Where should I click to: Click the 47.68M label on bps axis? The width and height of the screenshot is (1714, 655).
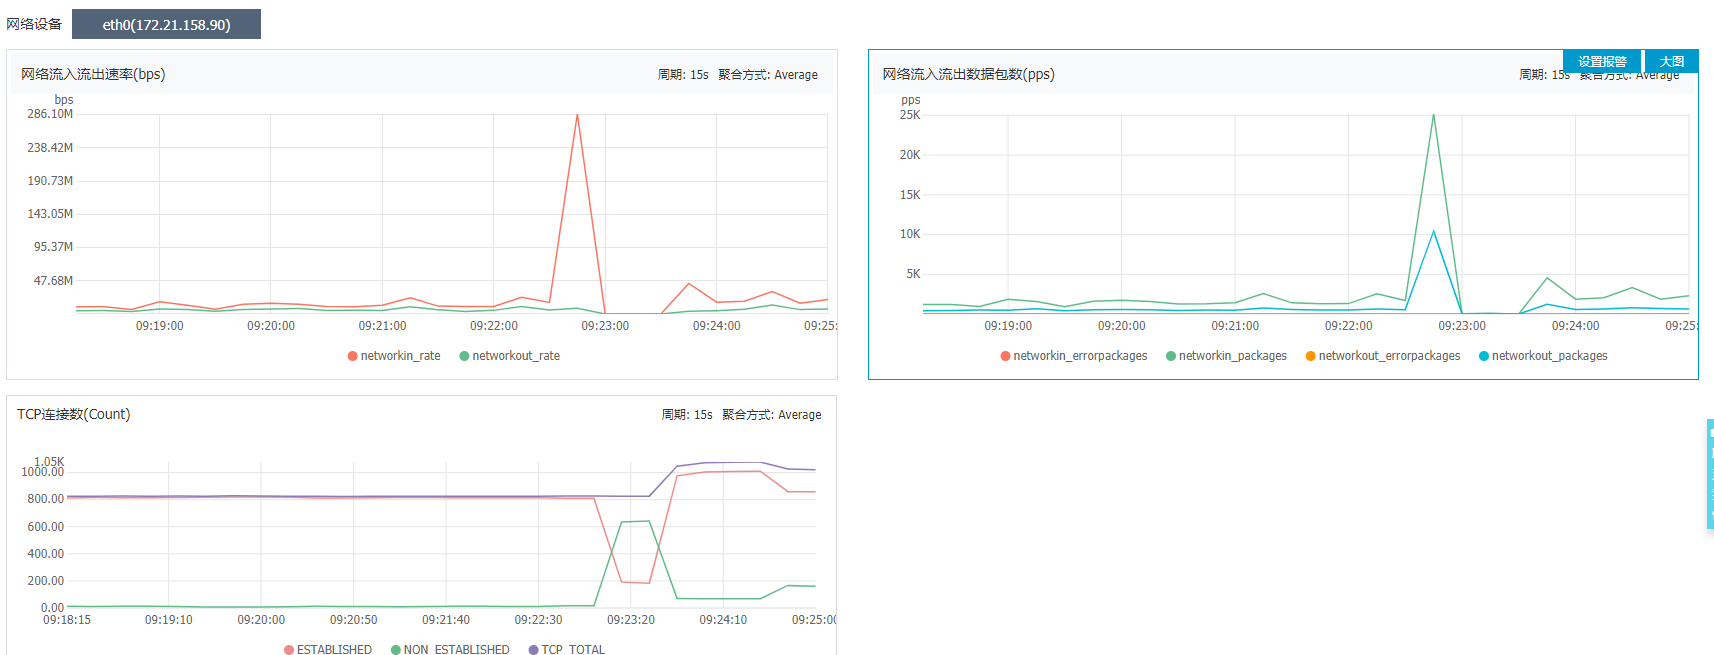point(53,281)
